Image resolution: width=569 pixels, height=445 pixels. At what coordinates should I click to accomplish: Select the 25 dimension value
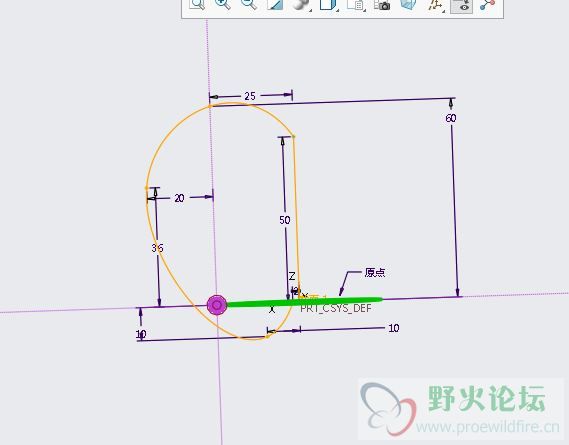tap(250, 96)
